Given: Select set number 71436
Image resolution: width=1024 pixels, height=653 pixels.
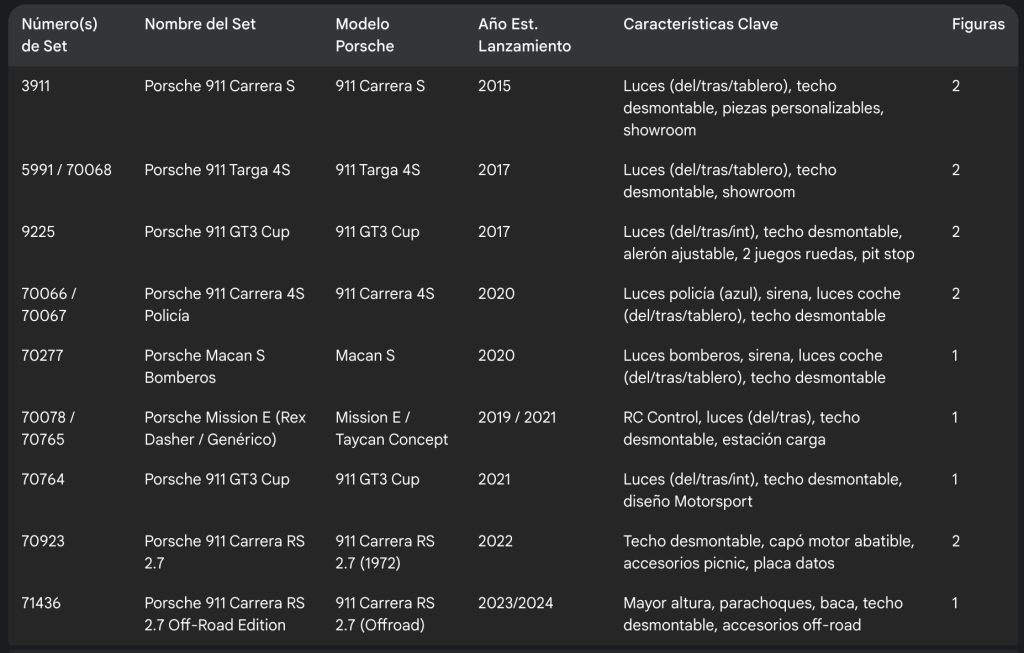Looking at the screenshot, I should click(x=42, y=603).
